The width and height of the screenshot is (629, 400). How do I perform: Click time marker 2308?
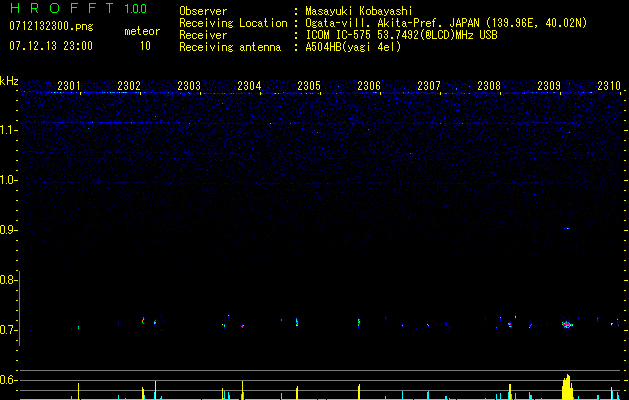point(489,85)
